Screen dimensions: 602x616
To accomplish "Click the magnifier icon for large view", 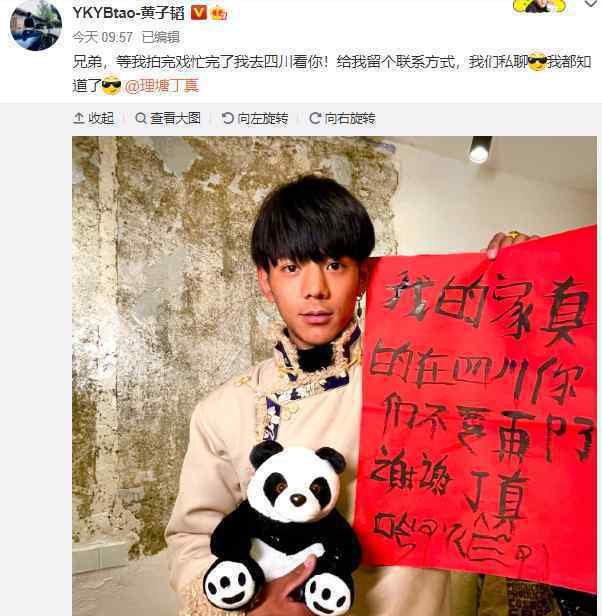I will (141, 118).
